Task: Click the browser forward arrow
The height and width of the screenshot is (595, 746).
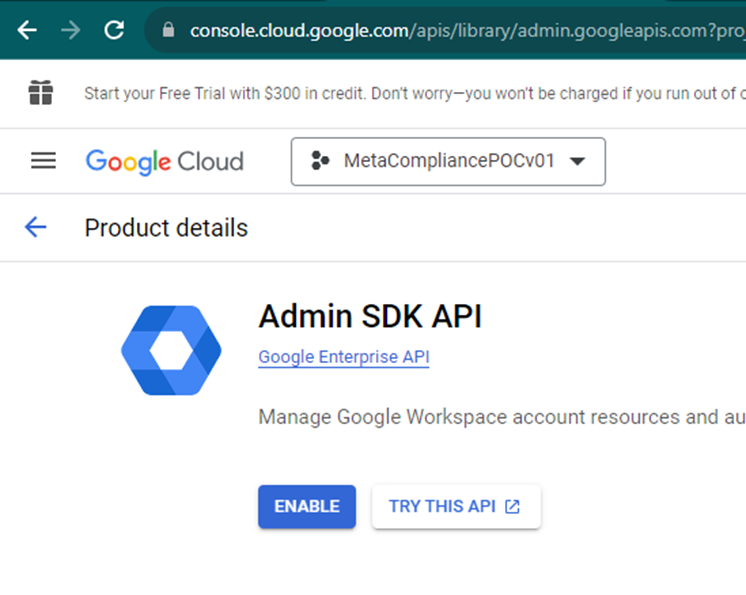Action: (71, 30)
